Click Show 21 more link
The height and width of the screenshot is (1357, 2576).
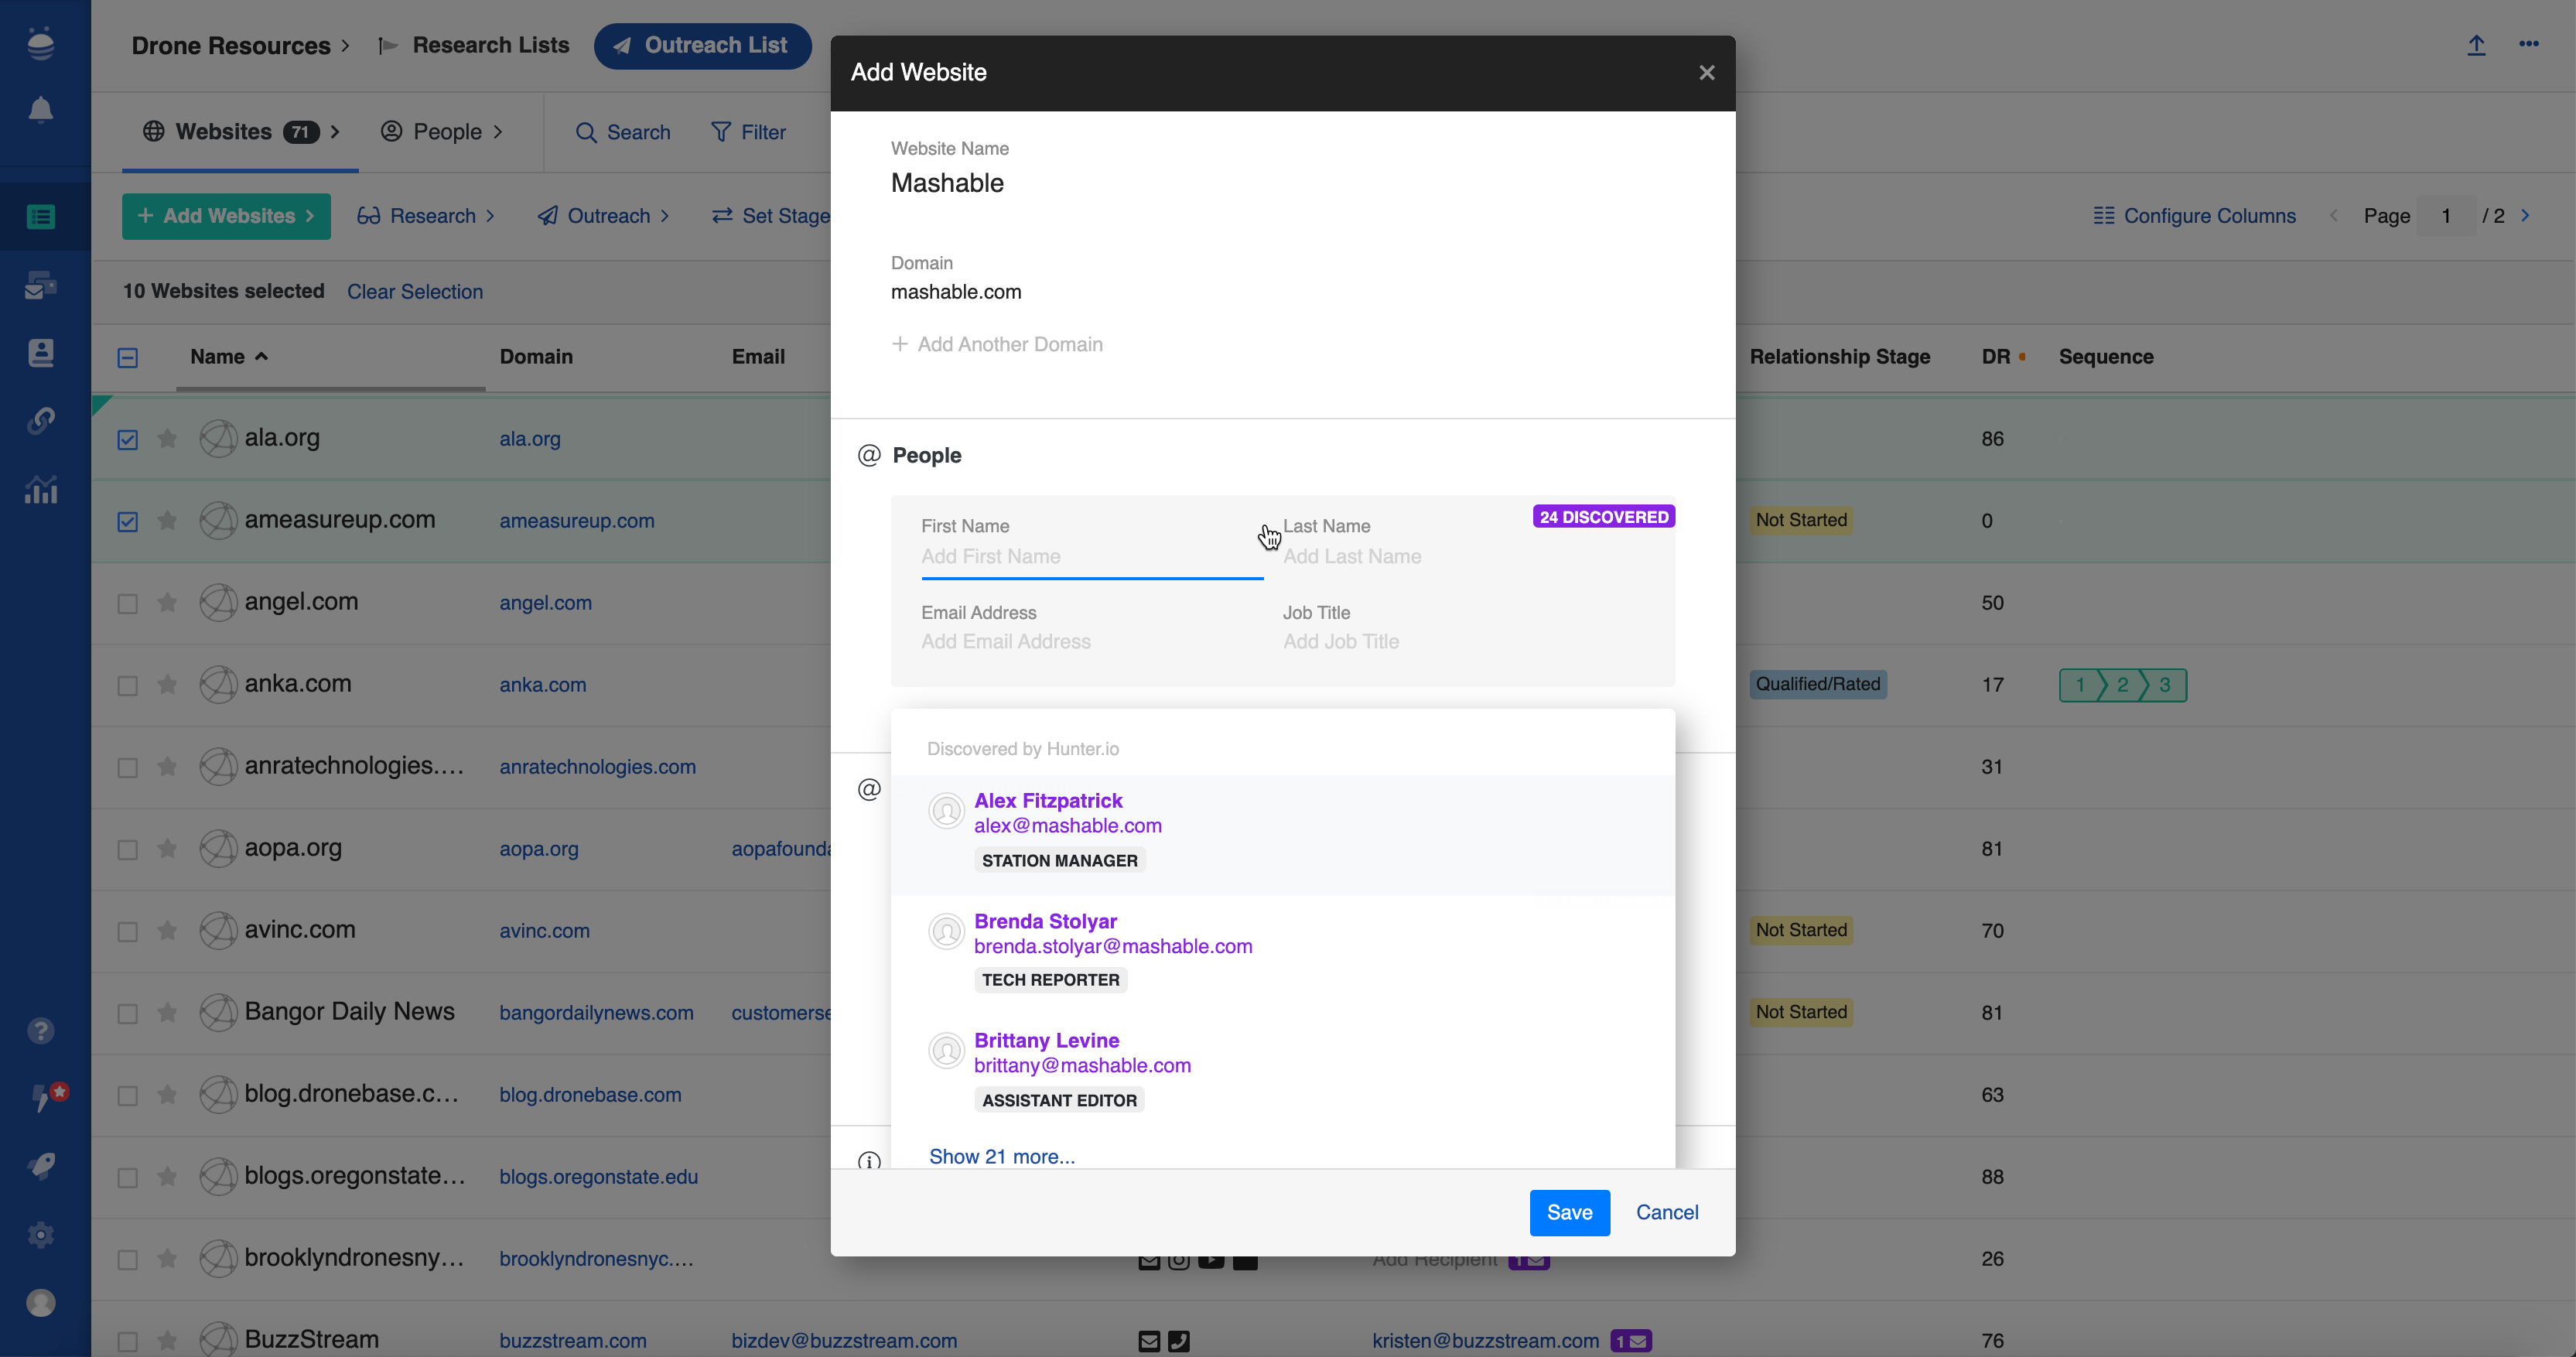1001,1156
